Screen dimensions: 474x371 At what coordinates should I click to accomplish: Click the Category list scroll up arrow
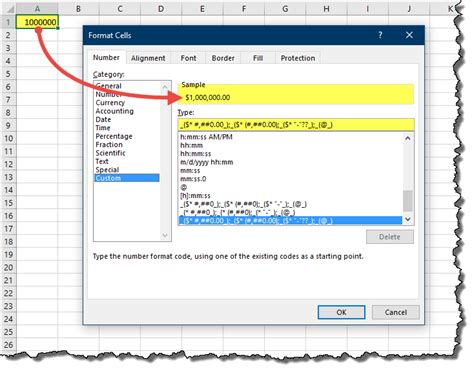165,87
